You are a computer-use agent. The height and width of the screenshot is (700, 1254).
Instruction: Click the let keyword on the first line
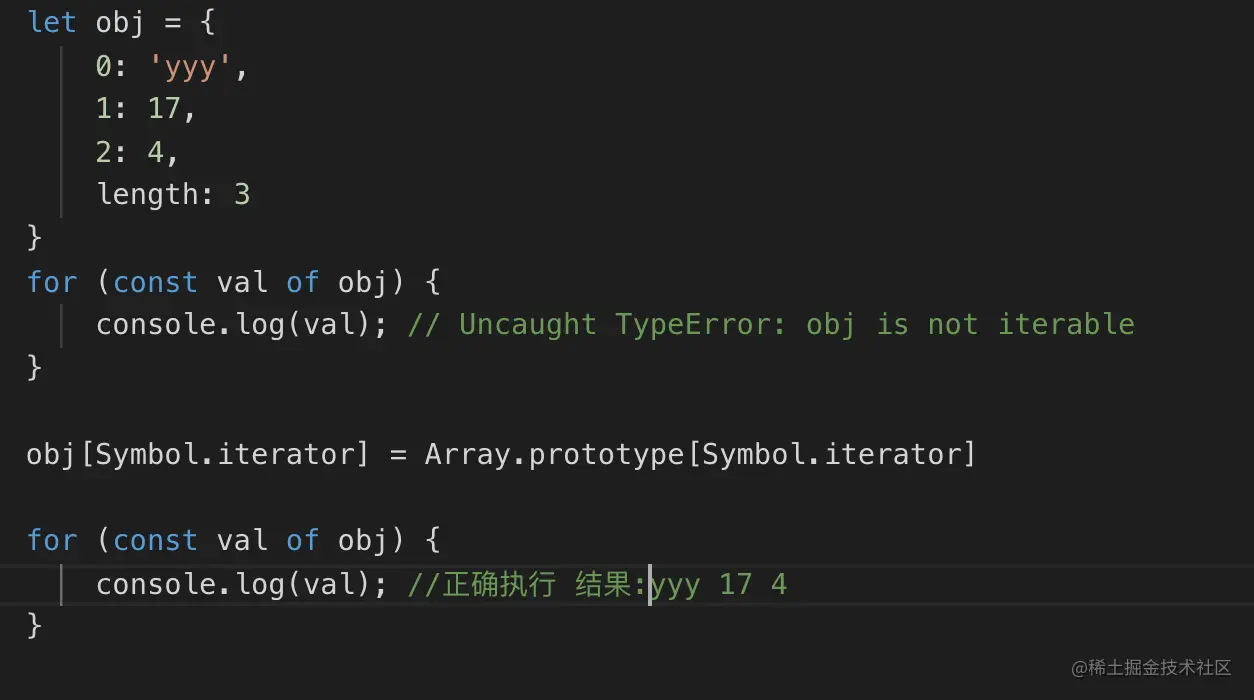pyautogui.click(x=52, y=22)
